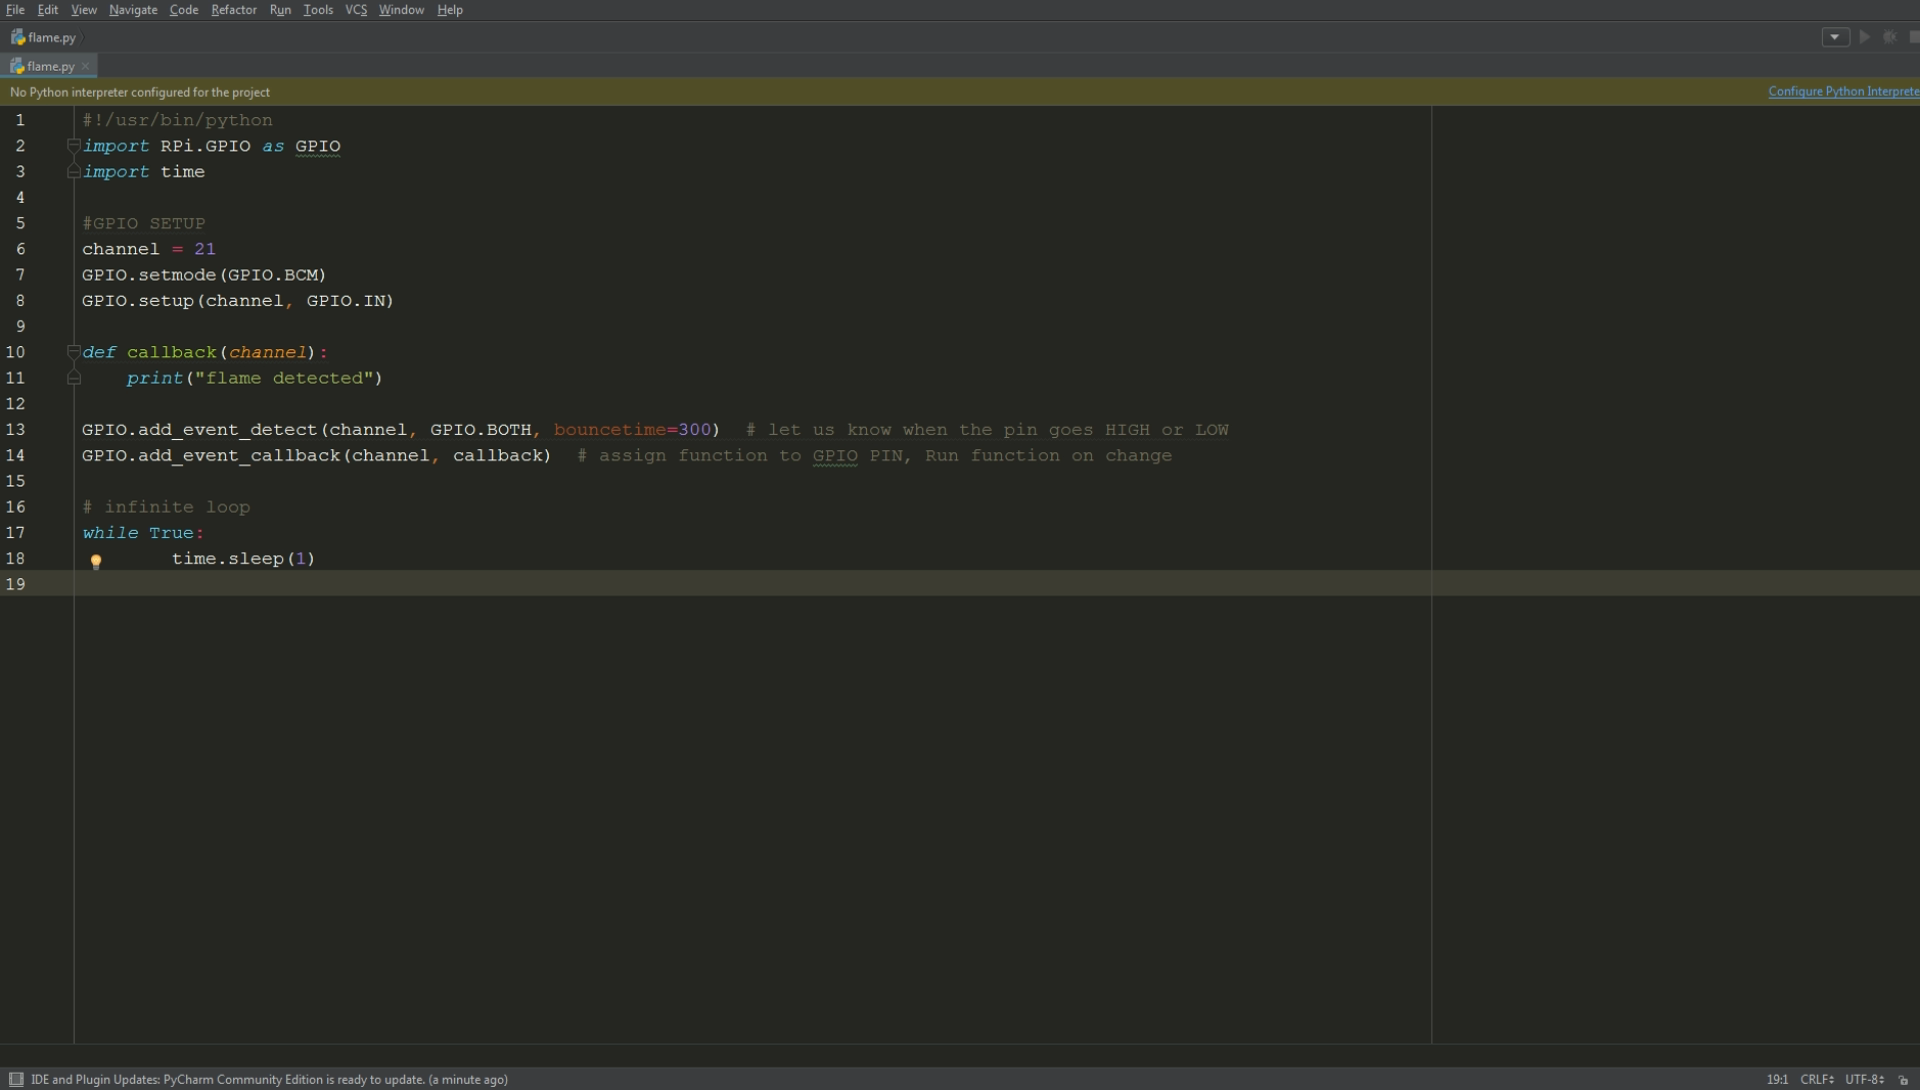Click line number 13 in the gutter
This screenshot has height=1090, width=1920.
pos(16,430)
